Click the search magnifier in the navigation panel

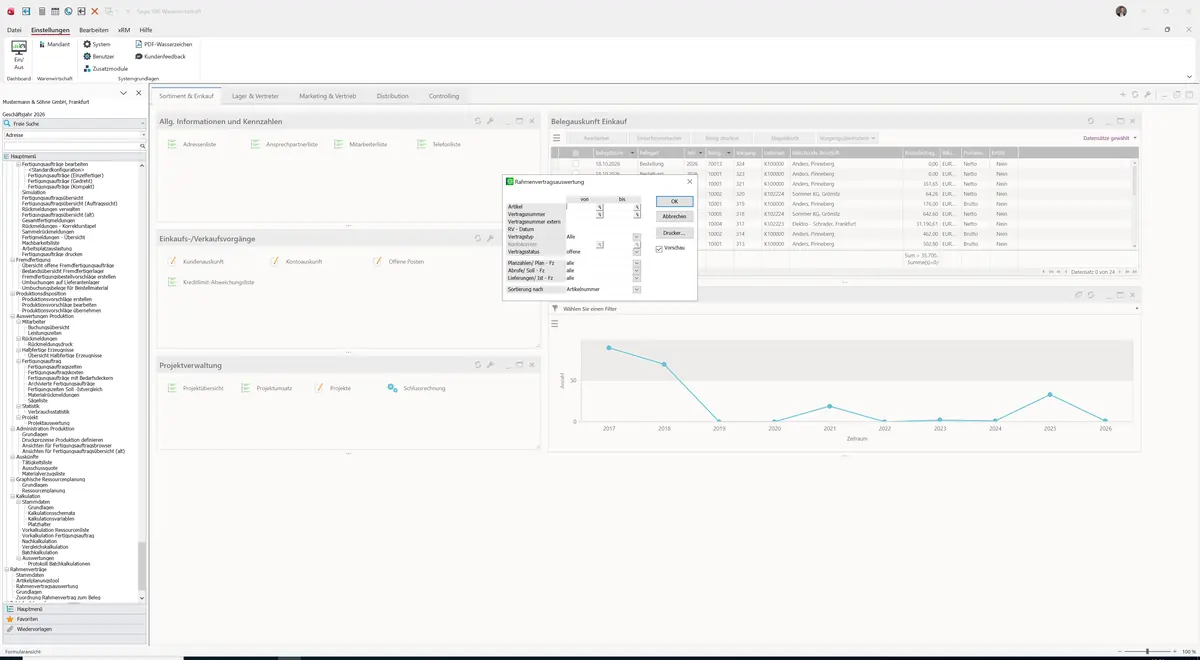tap(143, 146)
